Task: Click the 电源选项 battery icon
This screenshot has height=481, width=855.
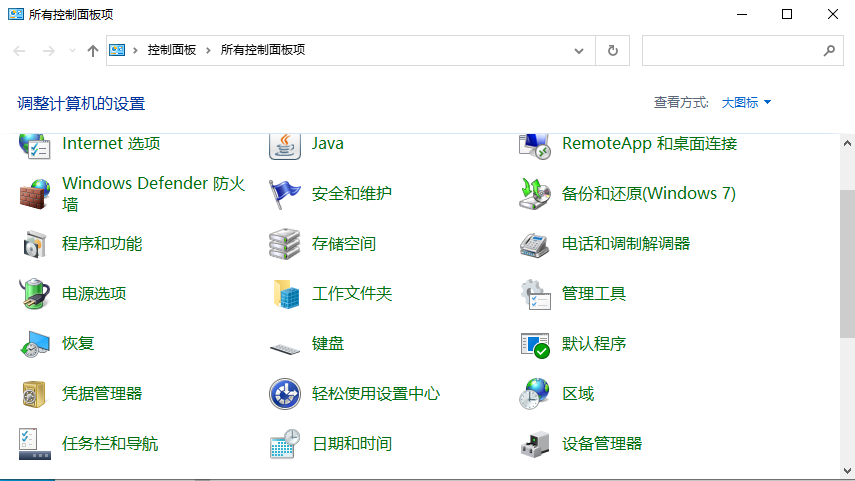Action: click(34, 293)
